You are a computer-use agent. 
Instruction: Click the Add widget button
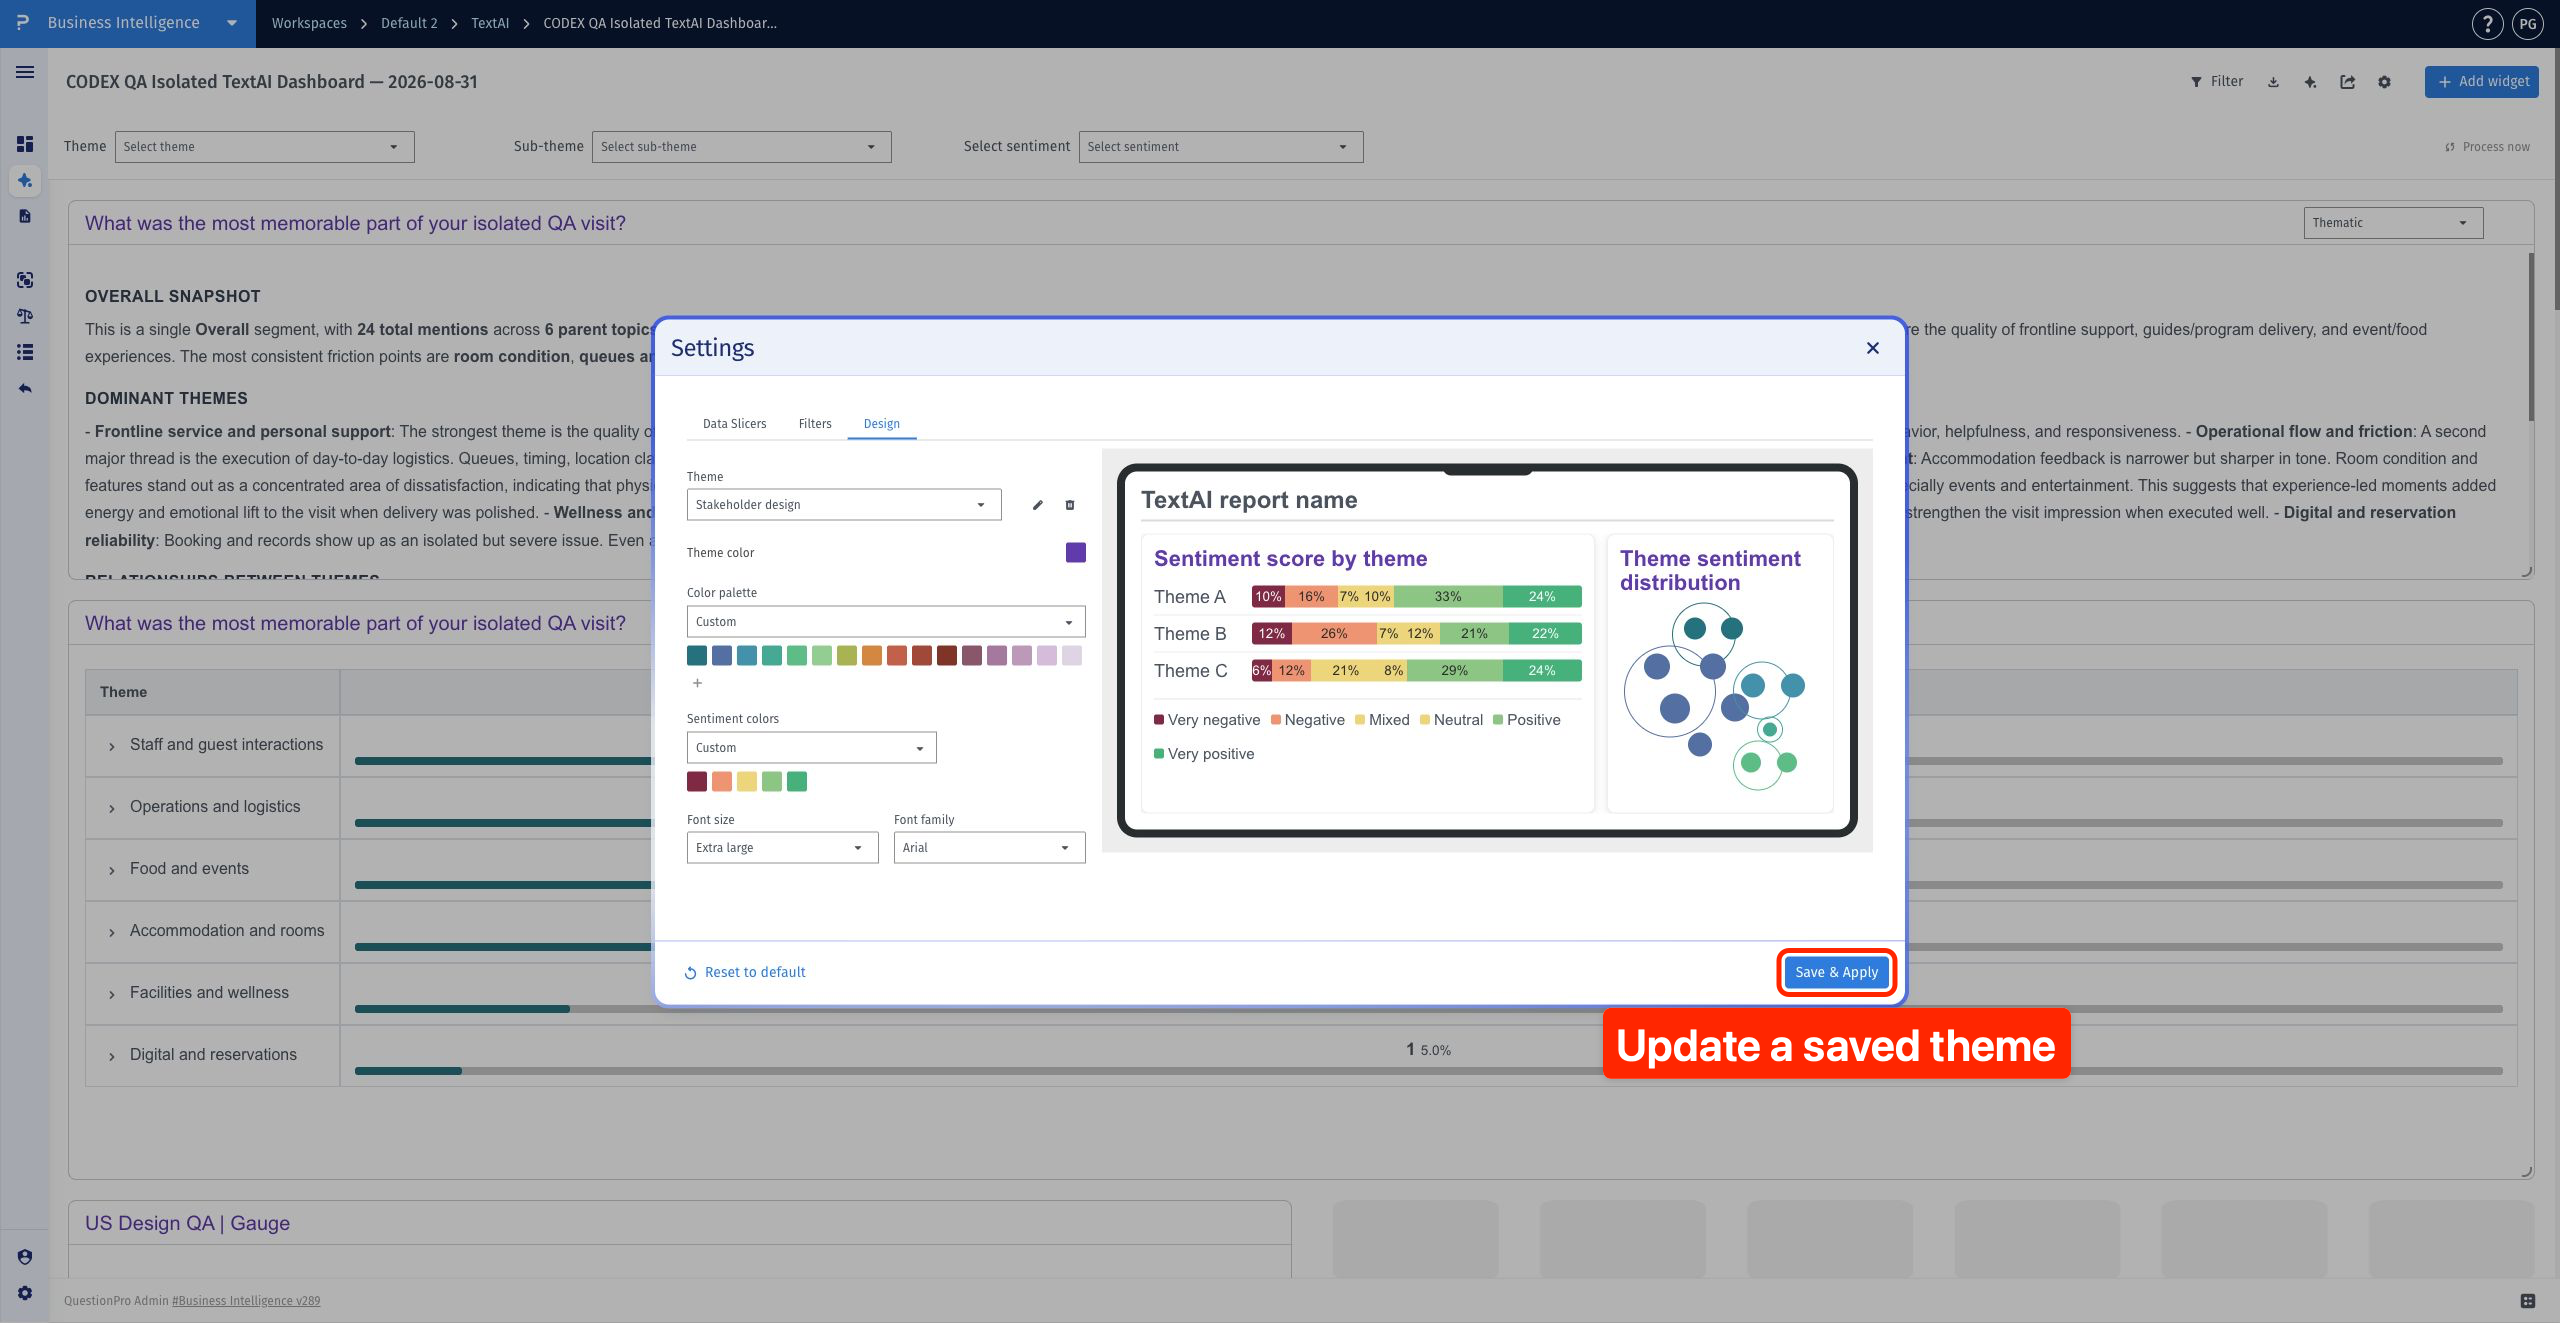pos(2482,82)
